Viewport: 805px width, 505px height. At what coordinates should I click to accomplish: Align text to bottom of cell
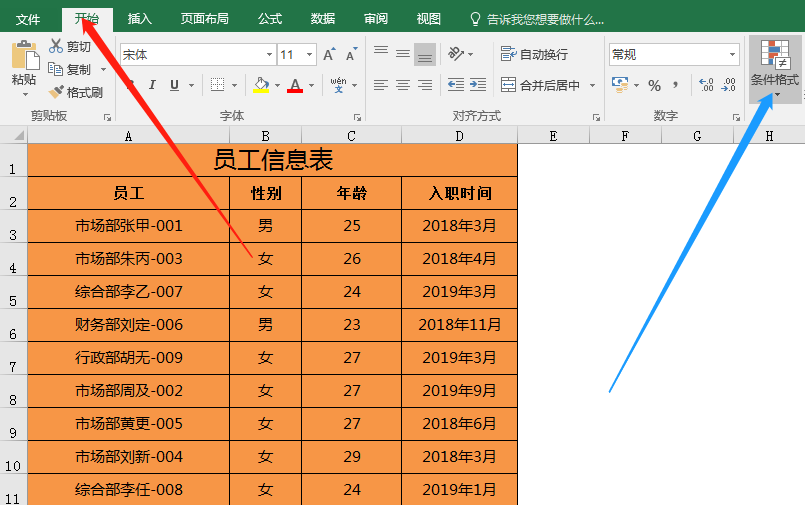[425, 54]
